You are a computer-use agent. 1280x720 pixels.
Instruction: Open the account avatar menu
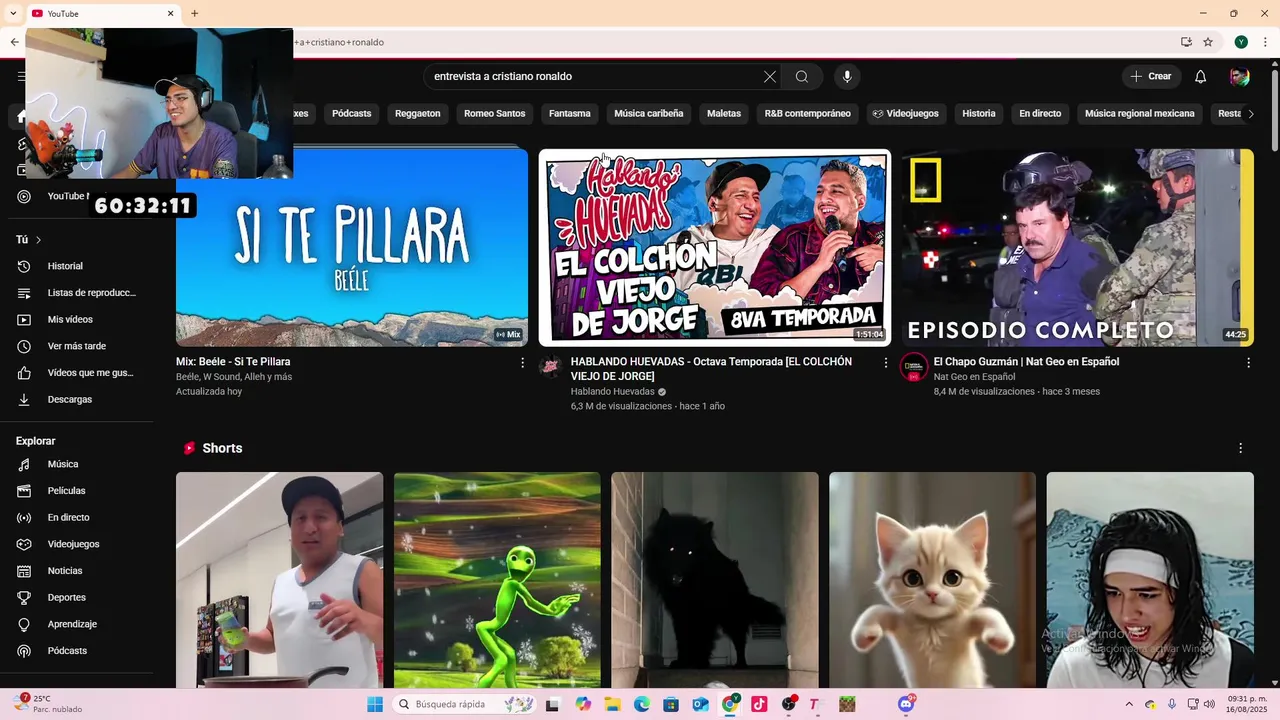pos(1240,77)
